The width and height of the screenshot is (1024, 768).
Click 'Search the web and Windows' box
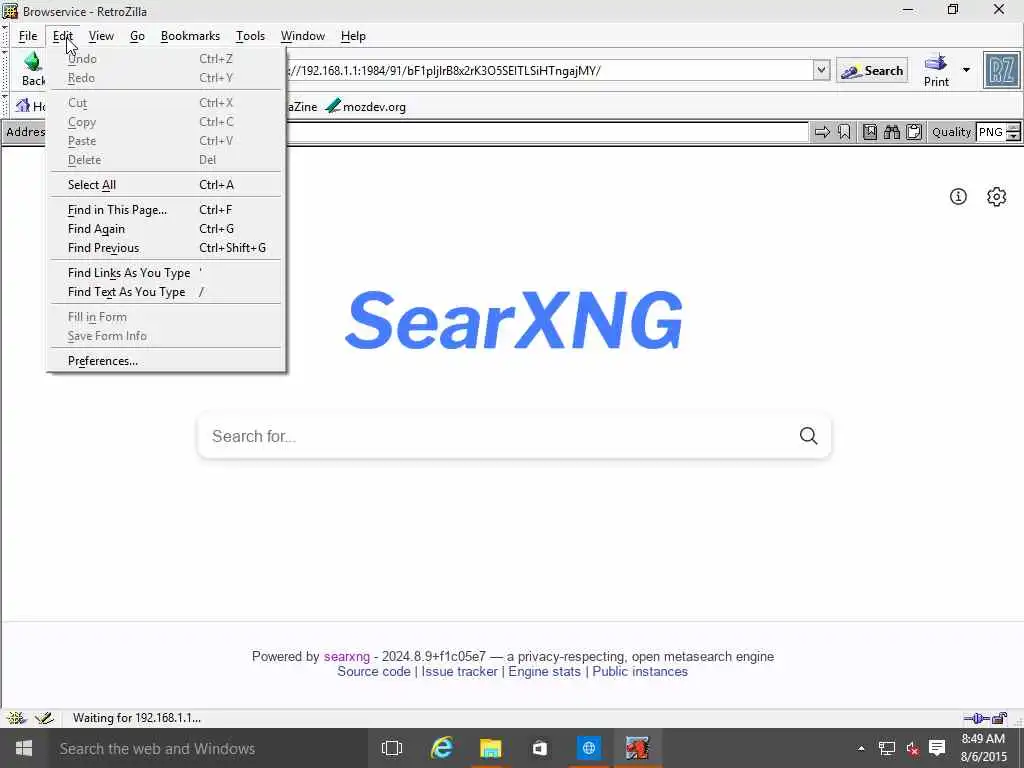click(206, 748)
